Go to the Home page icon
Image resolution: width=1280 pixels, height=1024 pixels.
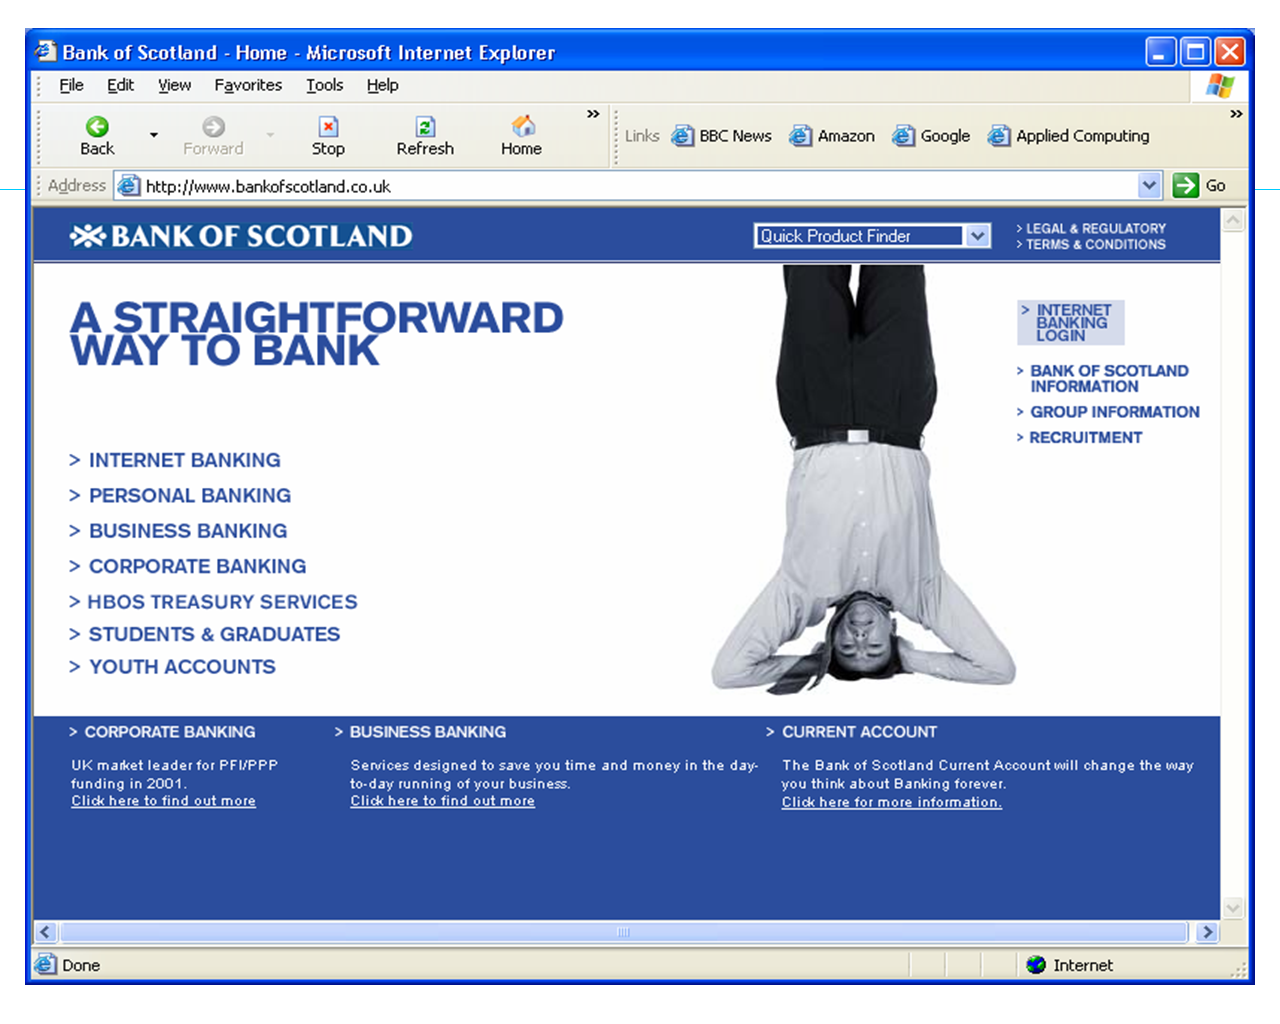point(522,126)
